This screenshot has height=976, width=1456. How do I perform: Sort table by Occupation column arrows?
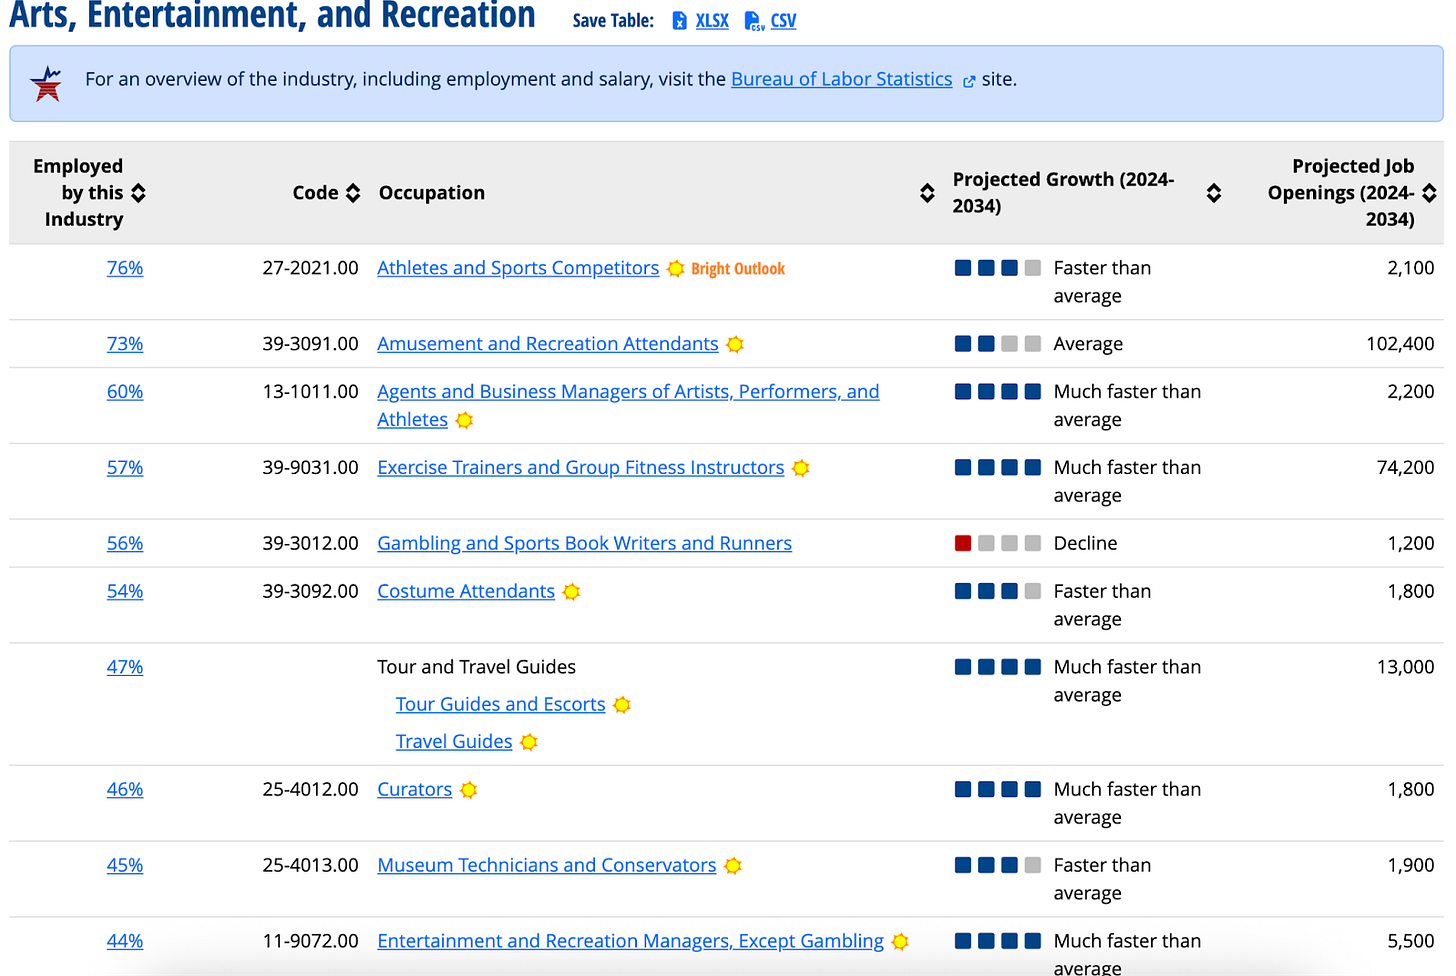coord(927,193)
